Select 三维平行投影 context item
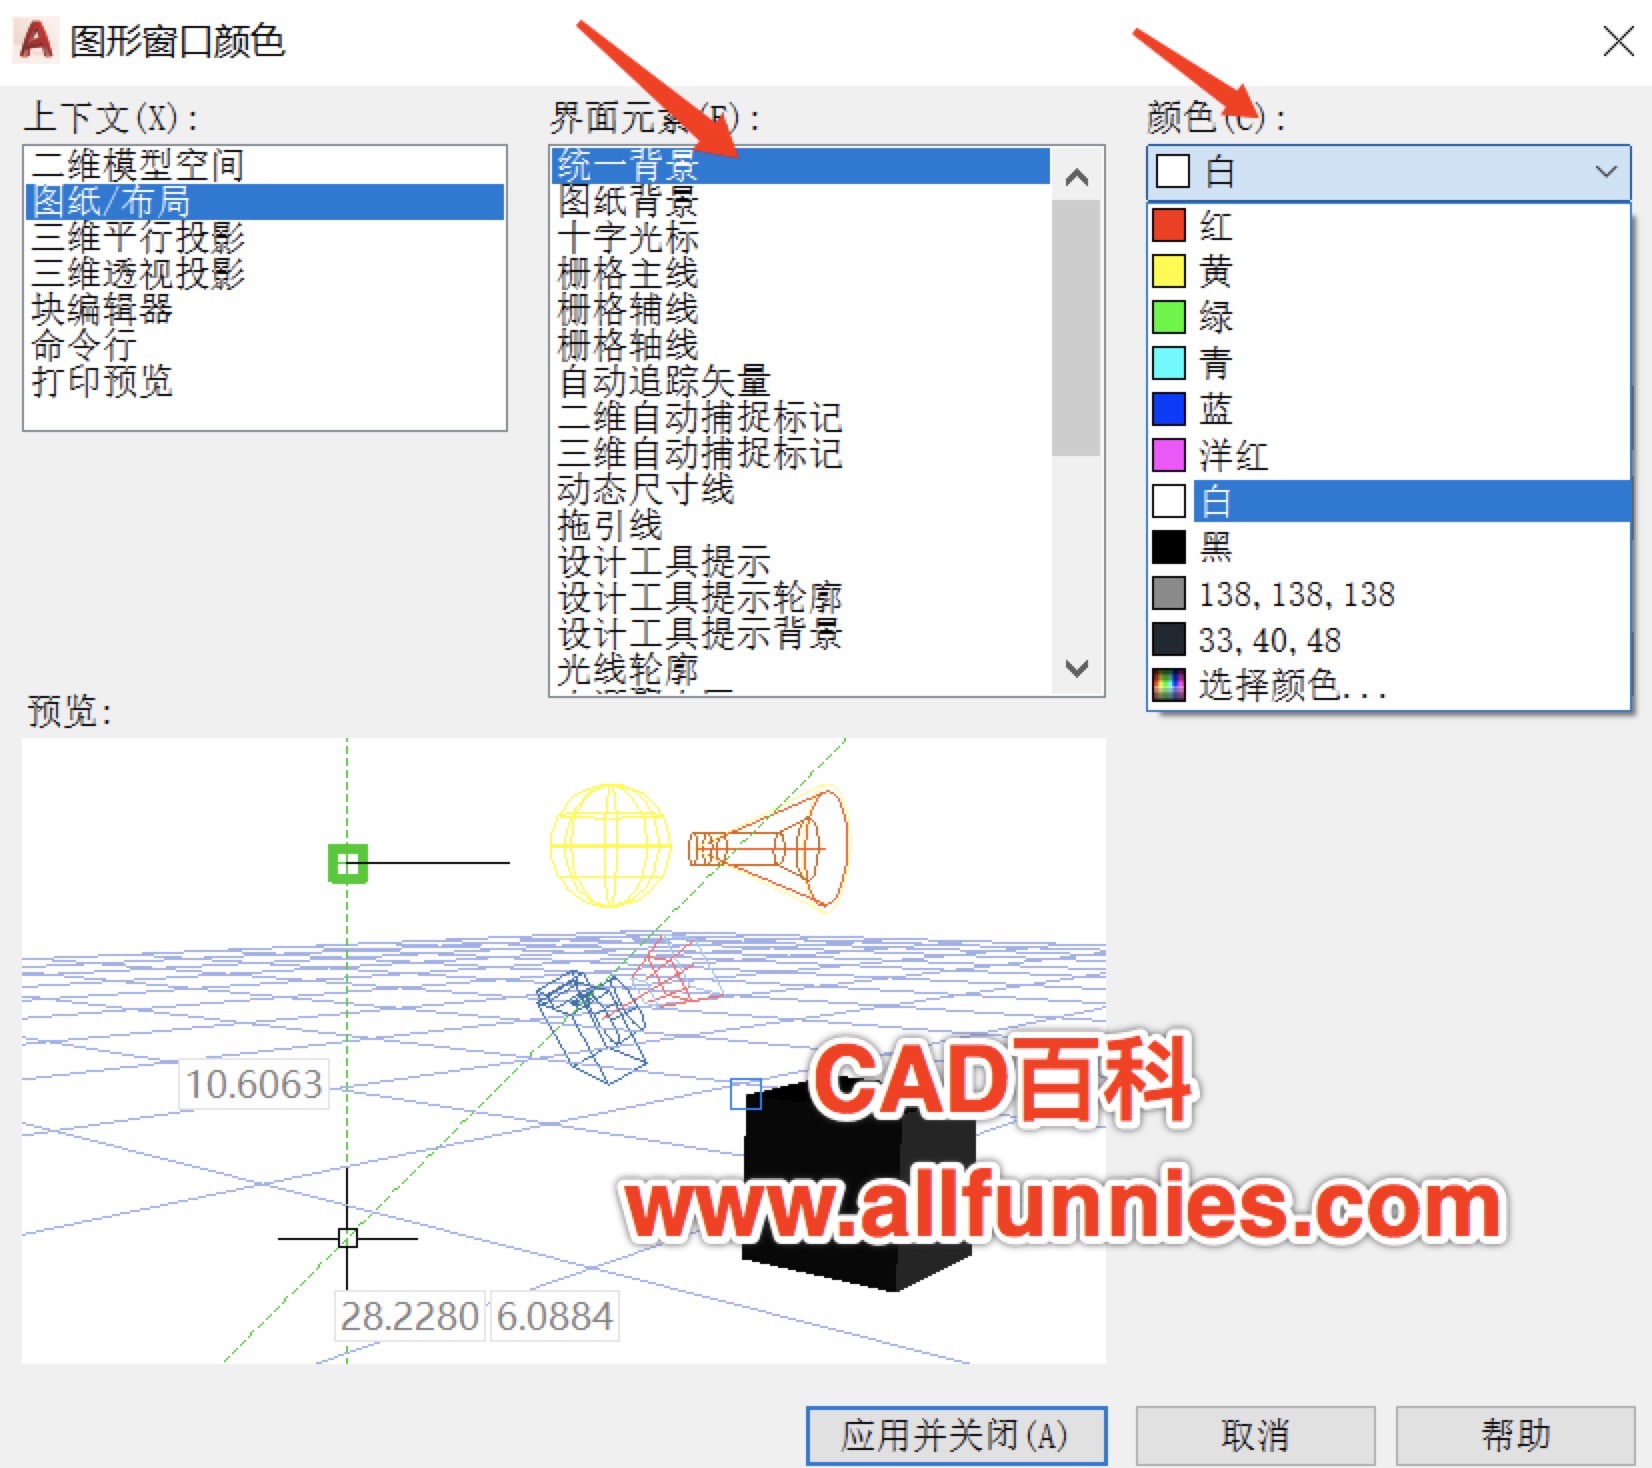This screenshot has height=1468, width=1652. 264,237
